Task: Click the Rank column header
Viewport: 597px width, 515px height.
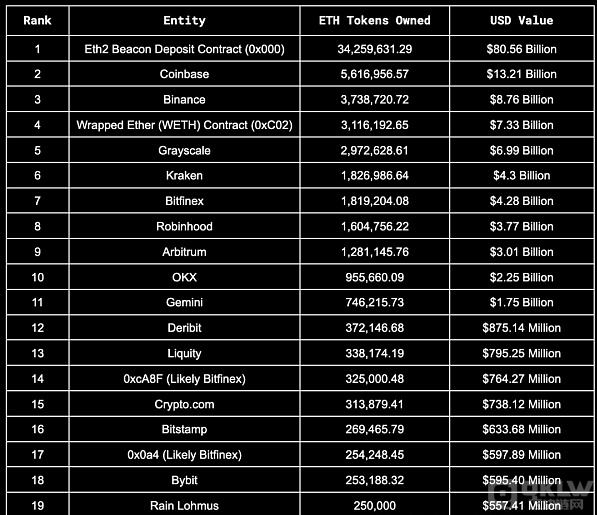Action: click(37, 21)
